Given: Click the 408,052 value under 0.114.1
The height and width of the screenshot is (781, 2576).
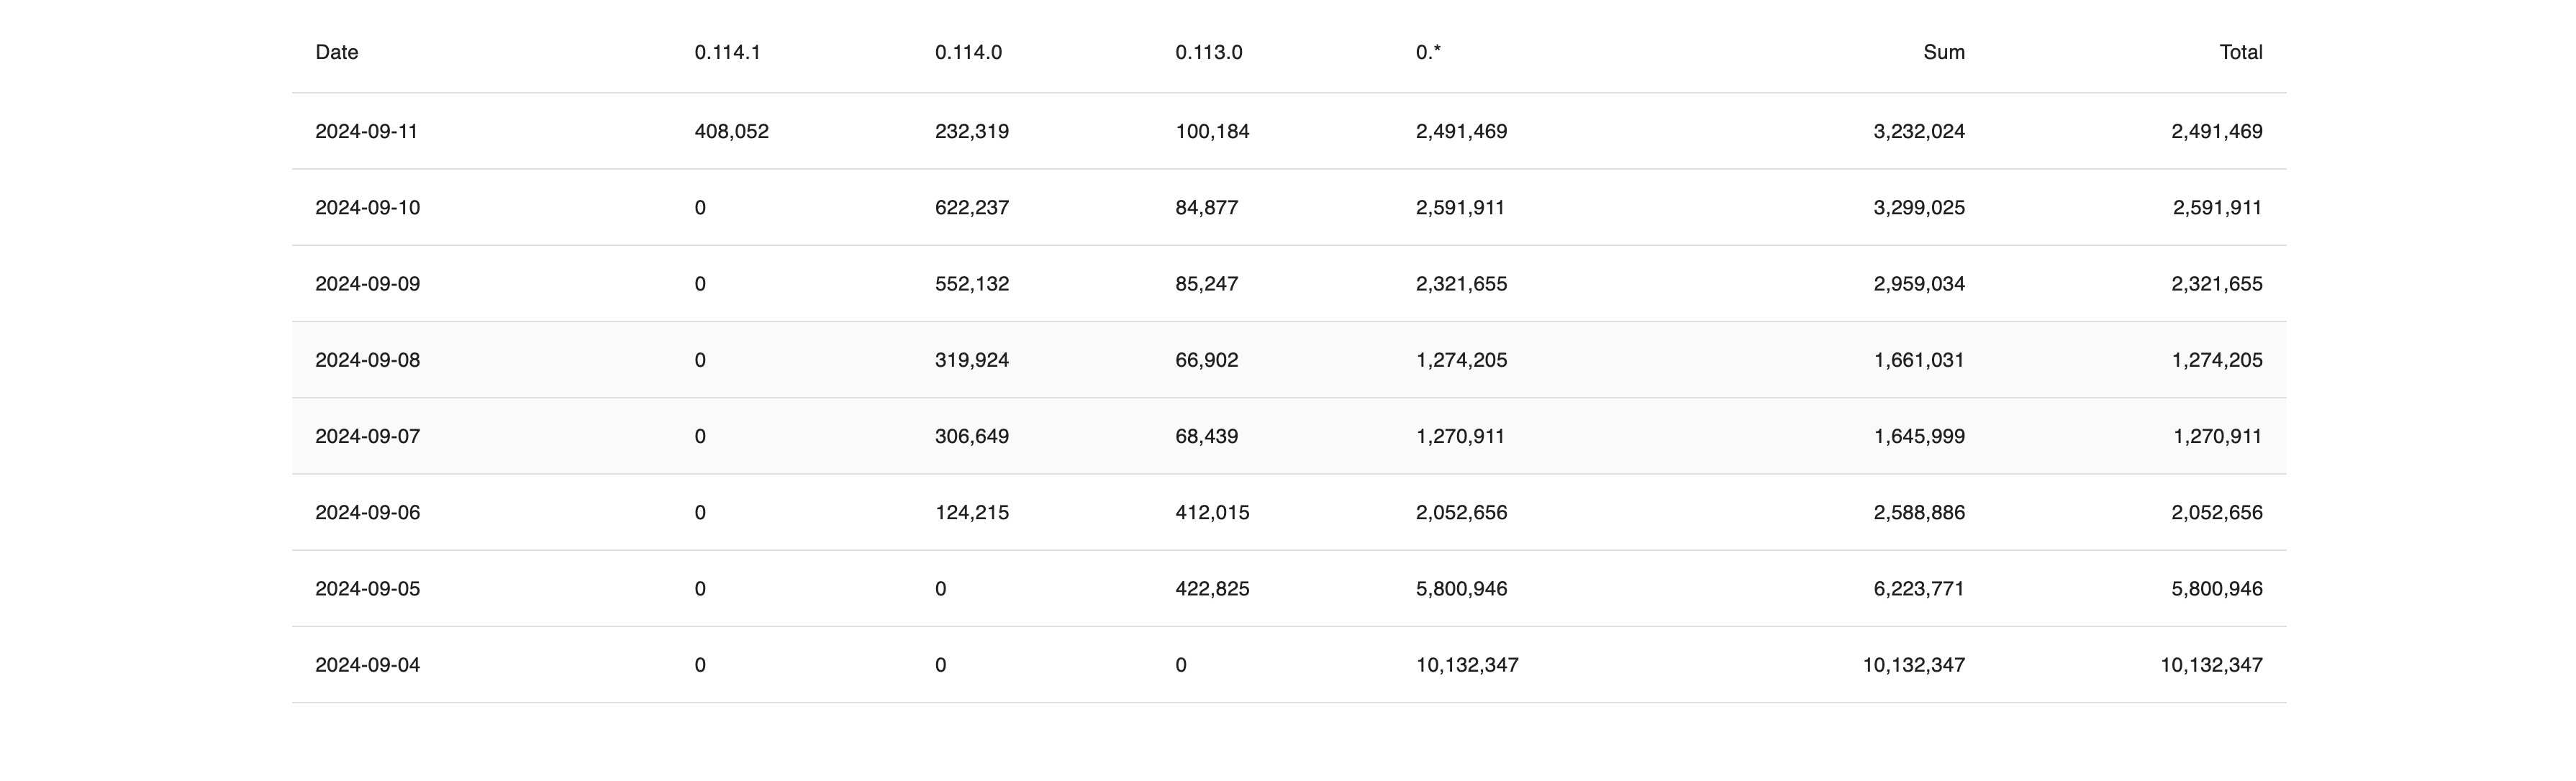Looking at the screenshot, I should pos(731,131).
